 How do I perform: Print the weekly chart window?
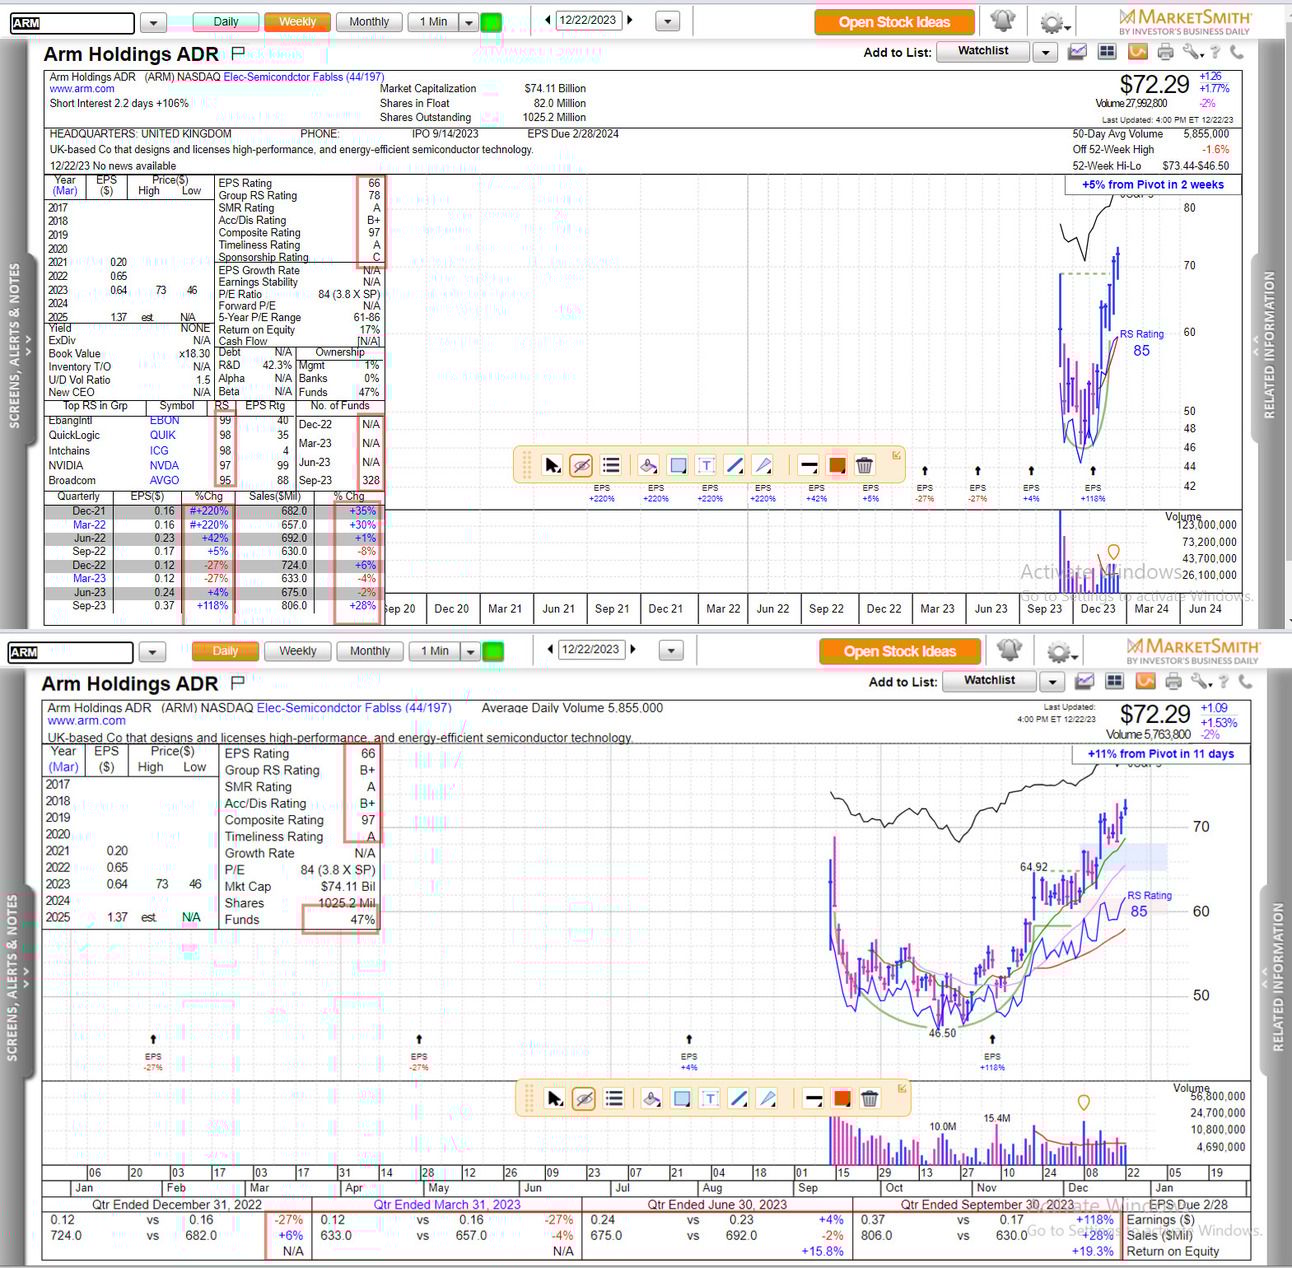[1165, 52]
